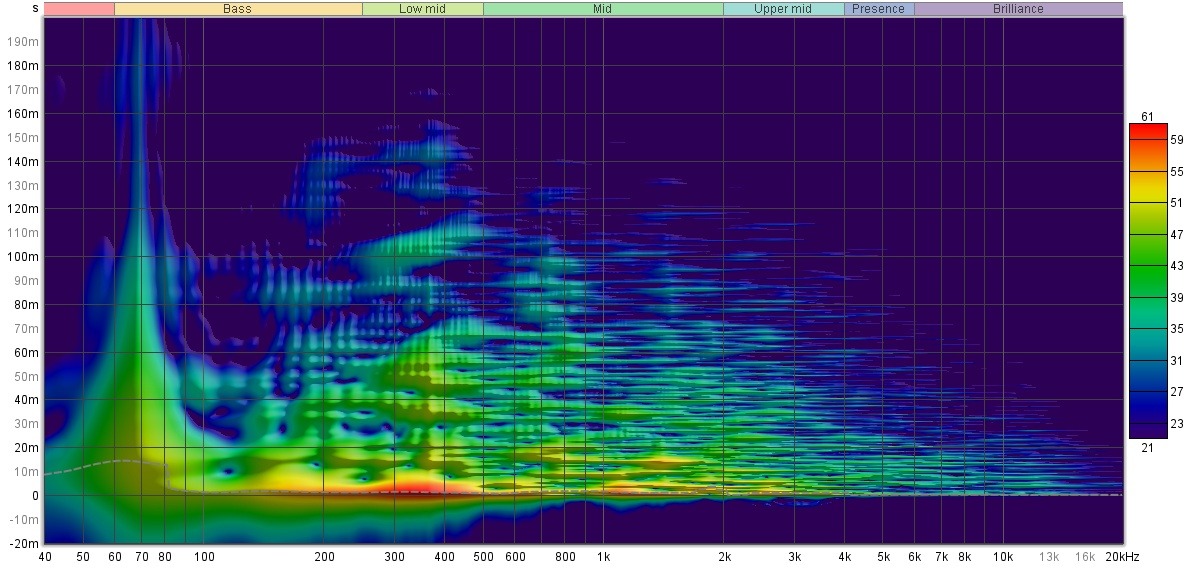Click the -20m time axis label
This screenshot has height=569, width=1200.
pyautogui.click(x=26, y=543)
